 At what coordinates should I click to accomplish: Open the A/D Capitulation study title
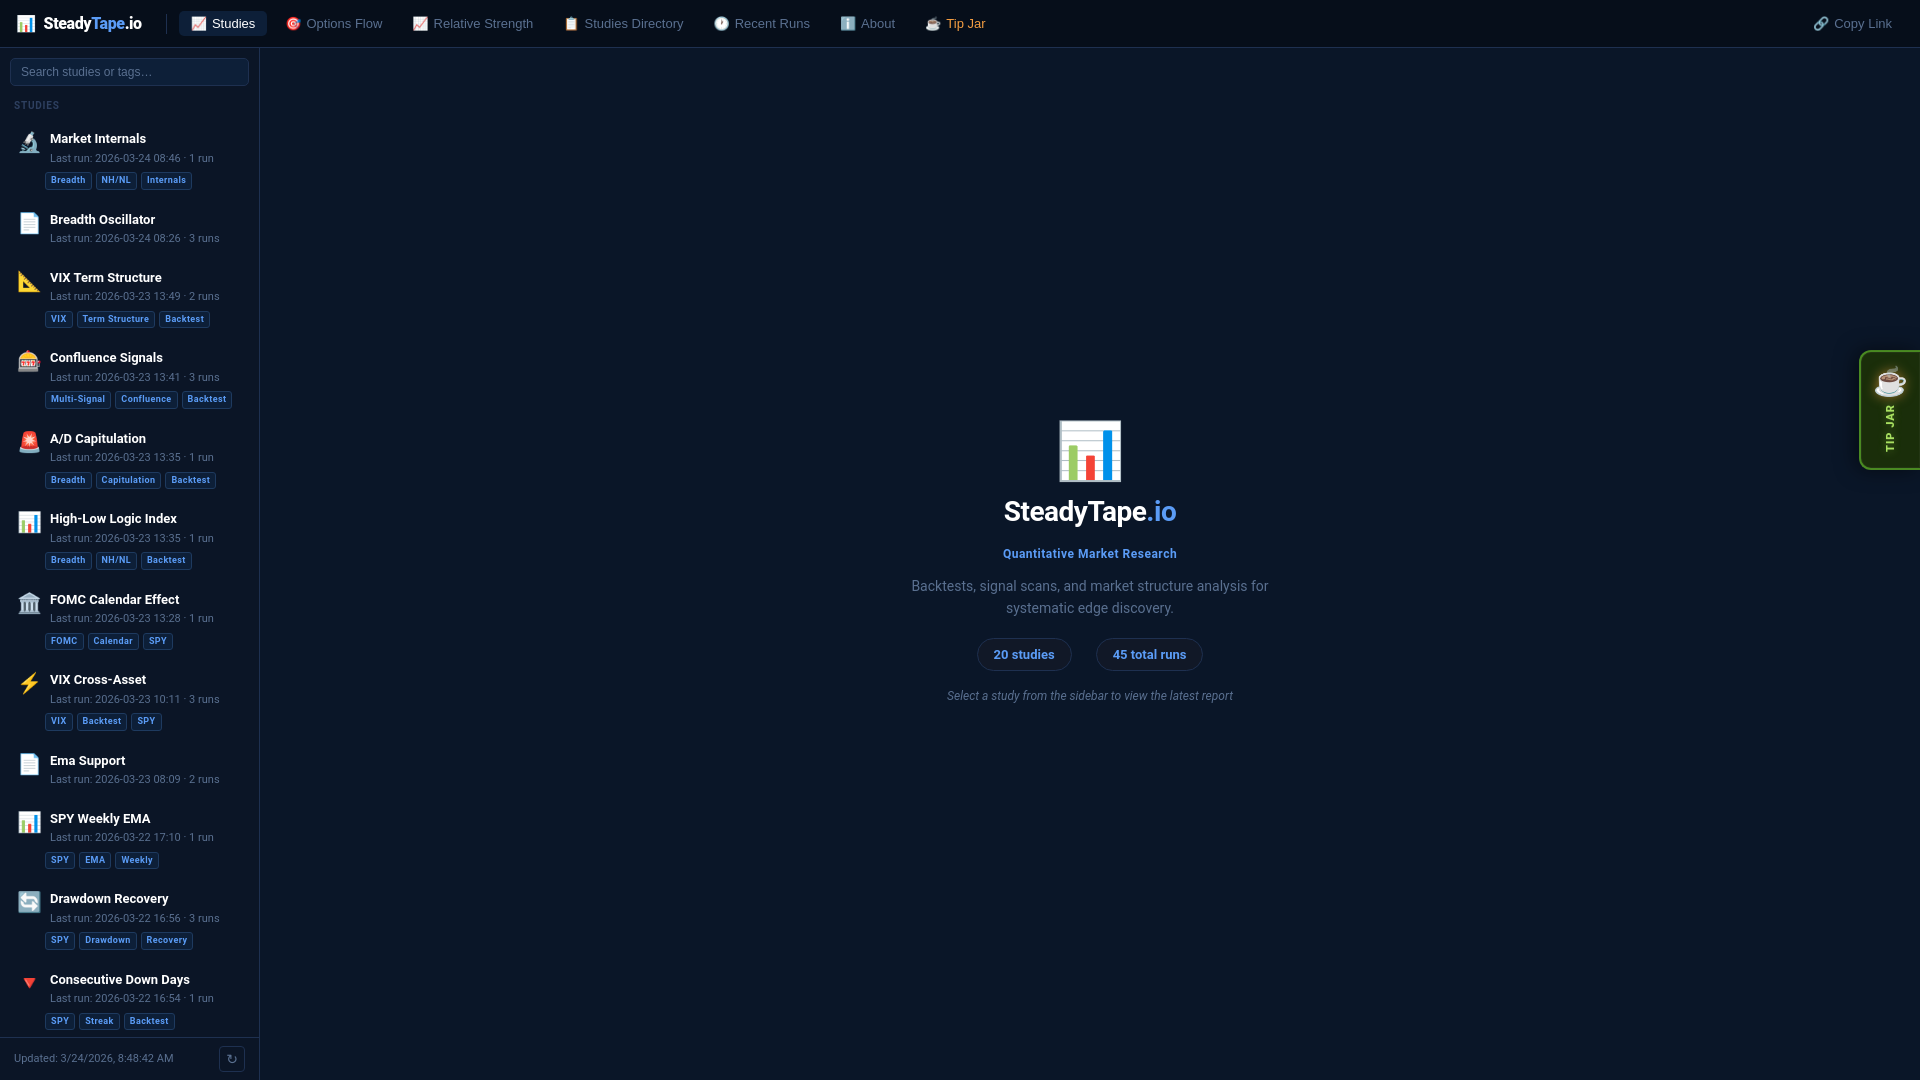click(98, 439)
